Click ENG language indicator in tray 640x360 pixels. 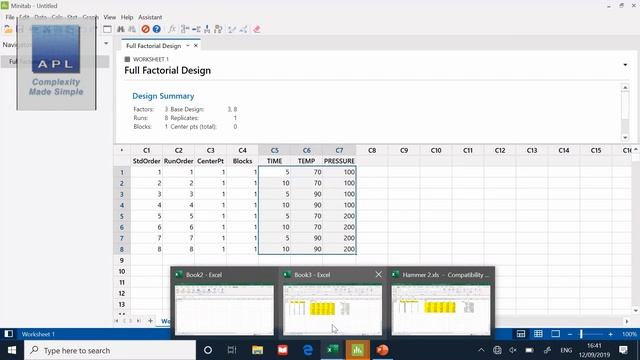click(566, 350)
